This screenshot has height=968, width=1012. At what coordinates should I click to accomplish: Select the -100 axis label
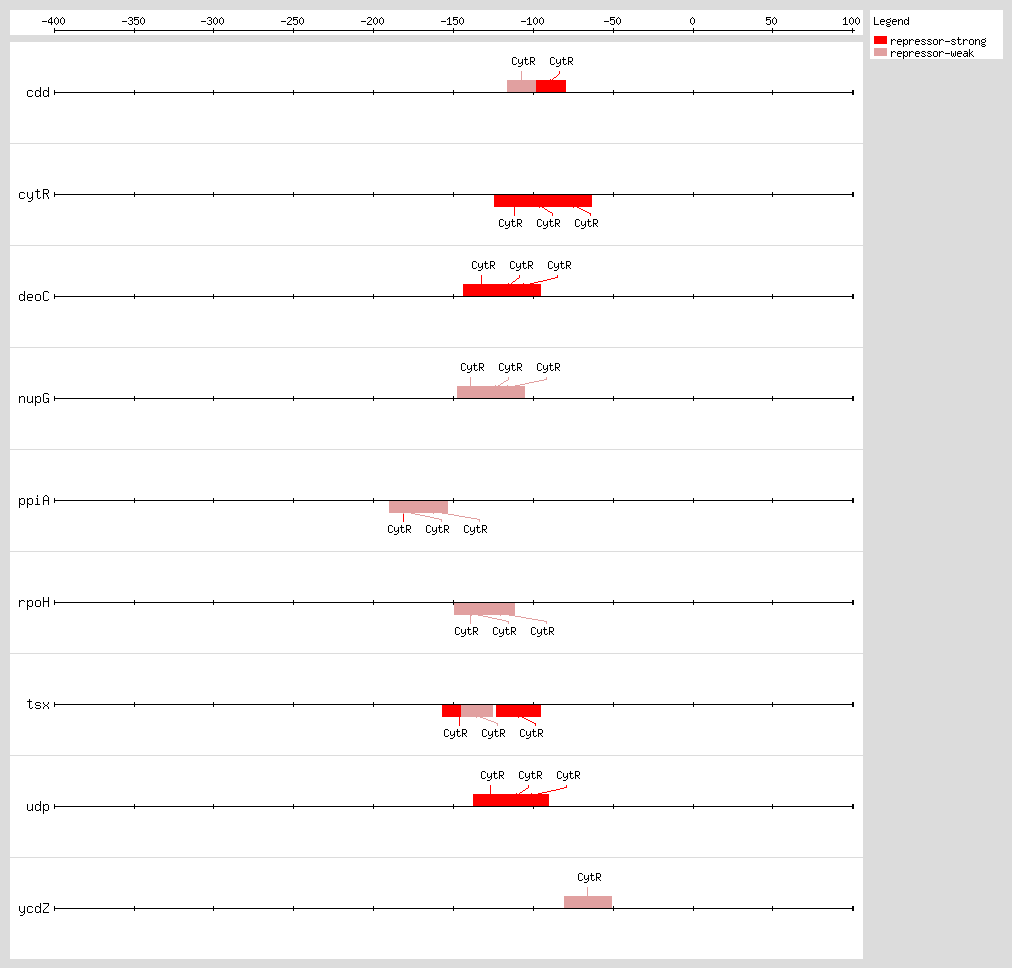click(x=532, y=21)
